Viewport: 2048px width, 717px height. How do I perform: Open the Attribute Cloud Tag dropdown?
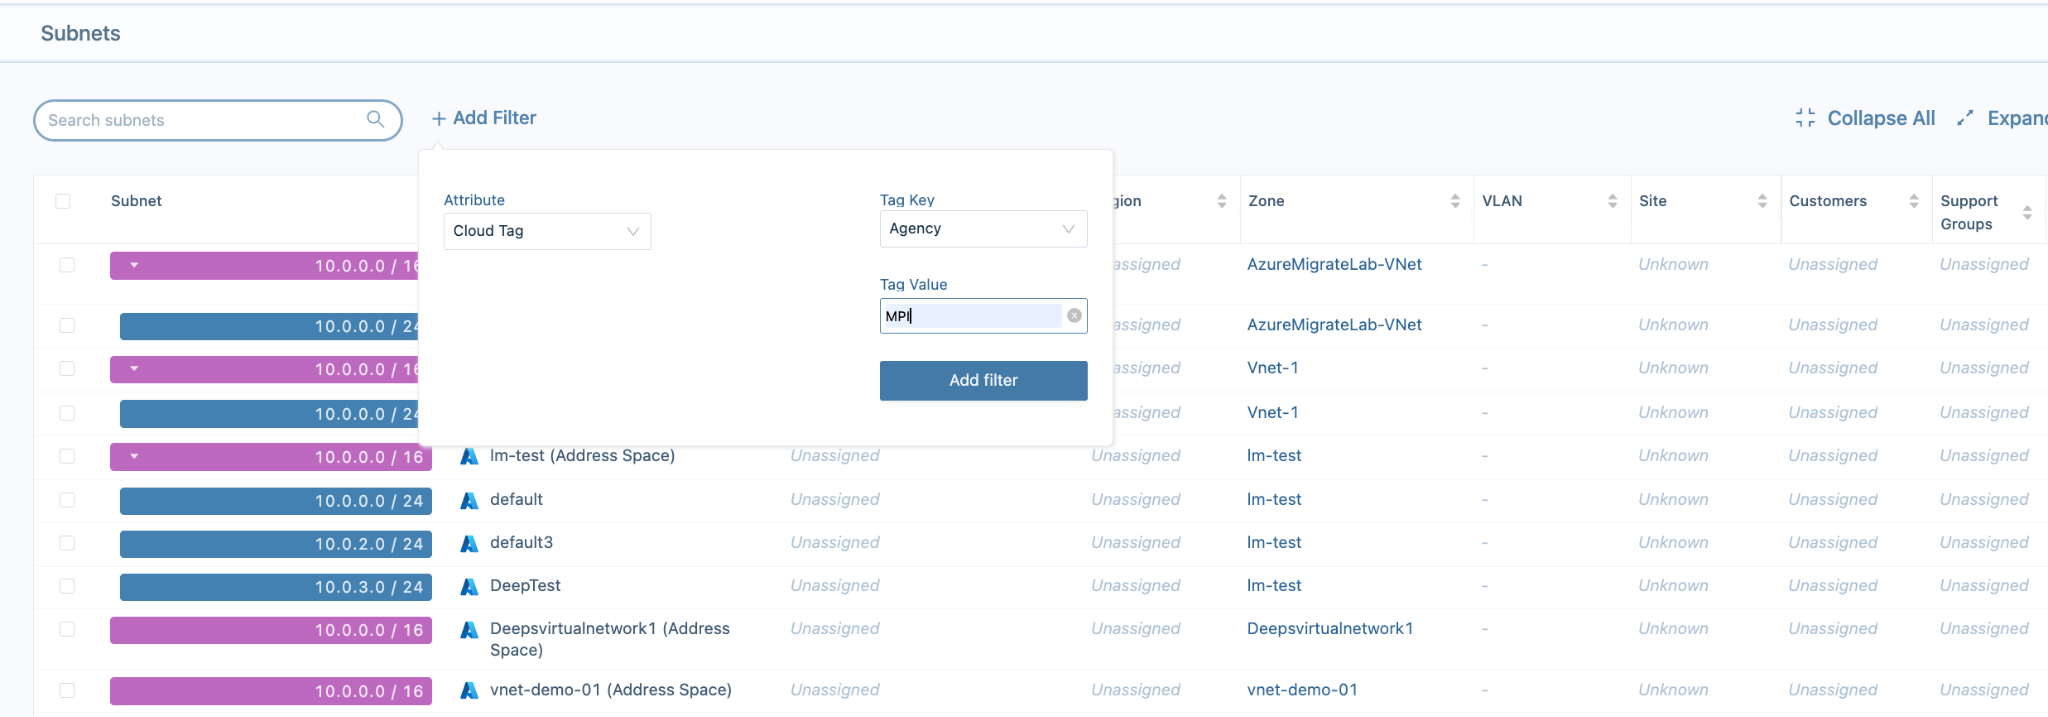pos(547,231)
